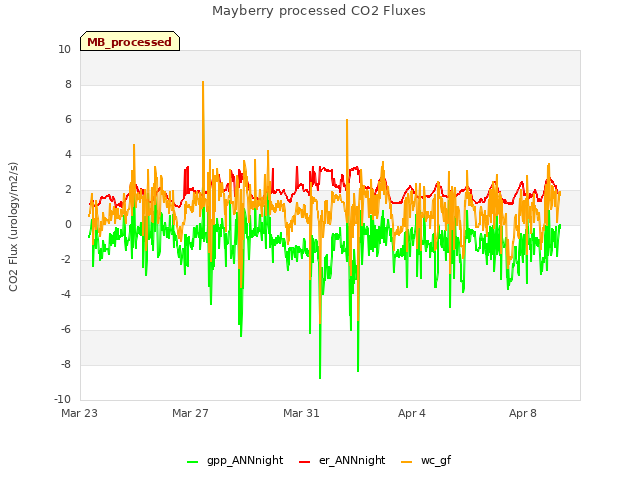Click the Apr 8 x-axis label
Viewport: 640px width, 480px height.
[x=523, y=413]
